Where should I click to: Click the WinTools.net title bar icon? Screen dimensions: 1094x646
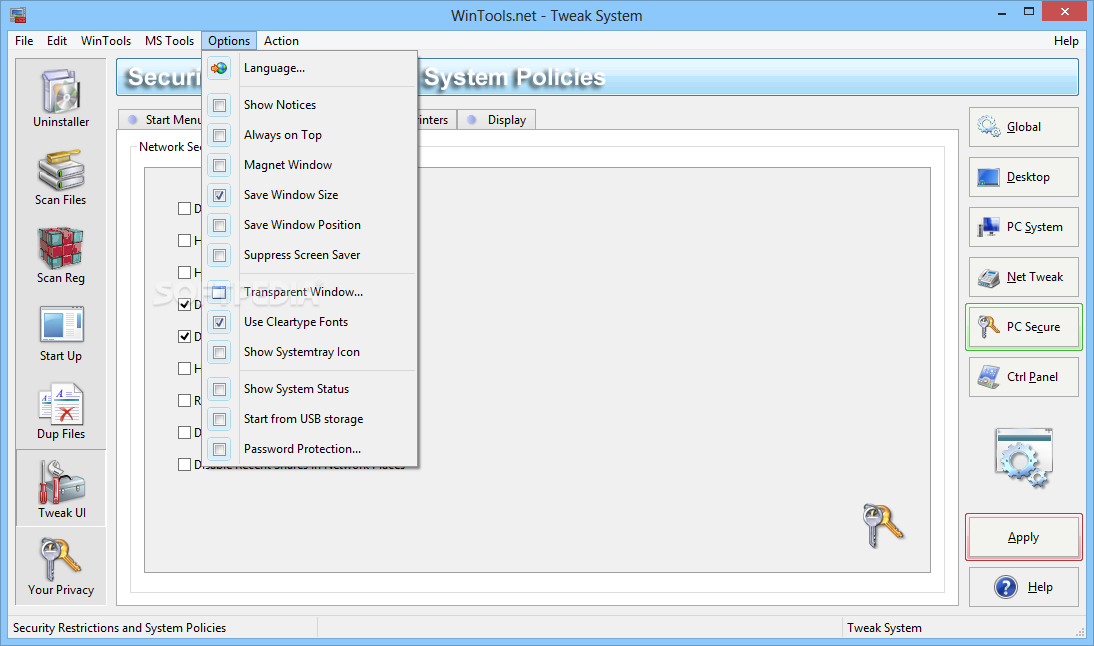coord(18,15)
